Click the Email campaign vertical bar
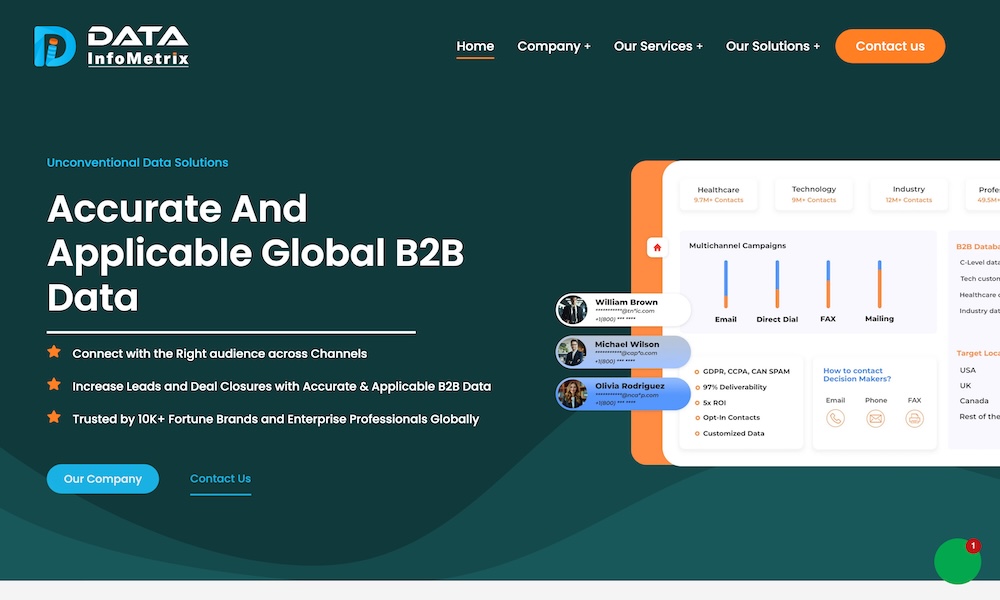Image resolution: width=1000 pixels, height=600 pixels. 726,285
